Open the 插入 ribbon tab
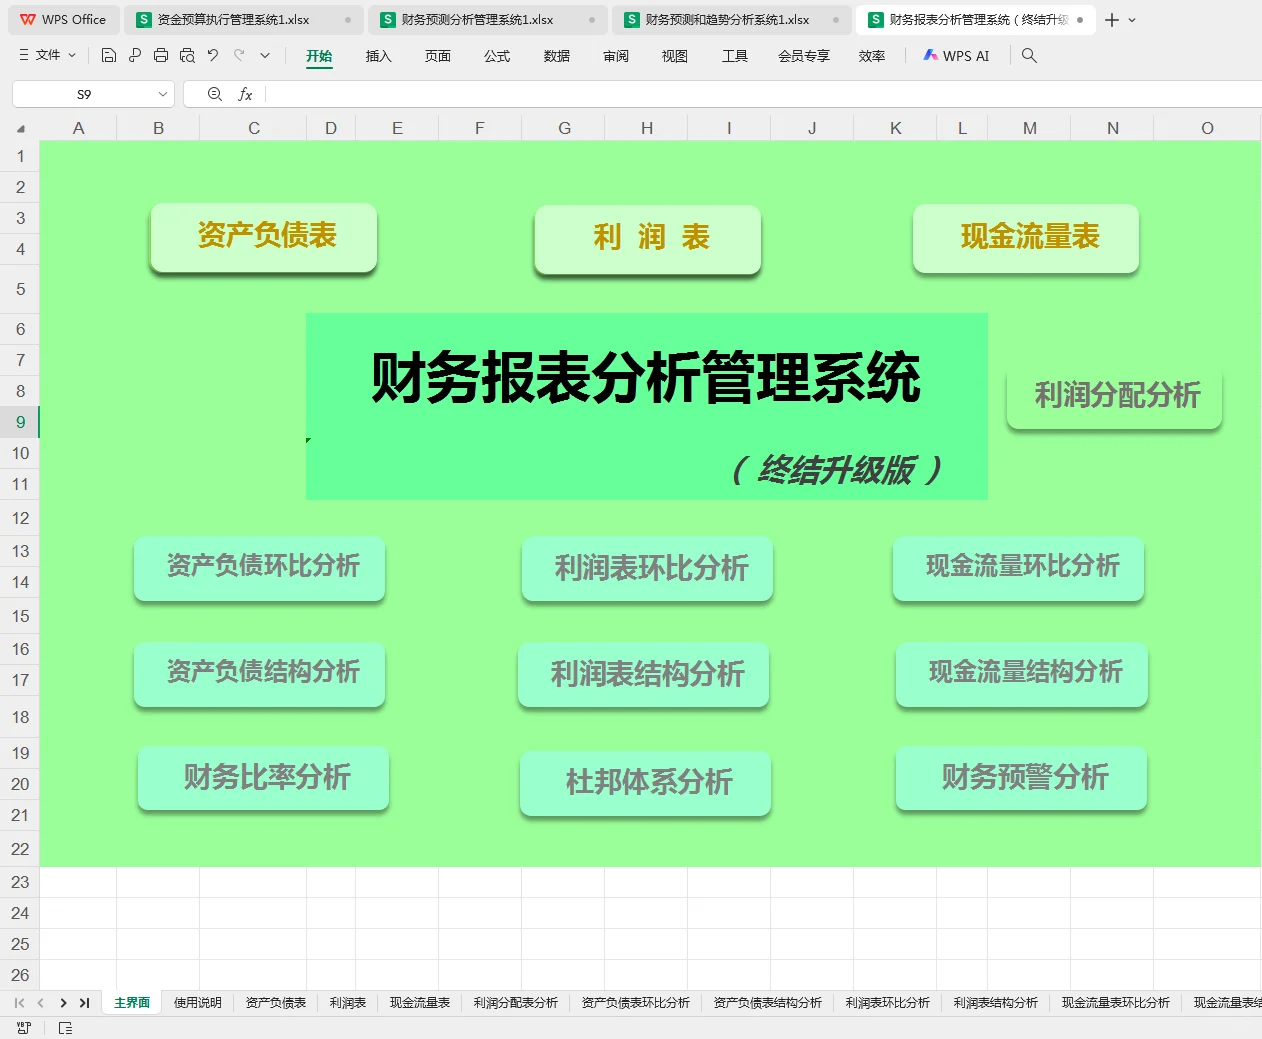 coord(378,56)
